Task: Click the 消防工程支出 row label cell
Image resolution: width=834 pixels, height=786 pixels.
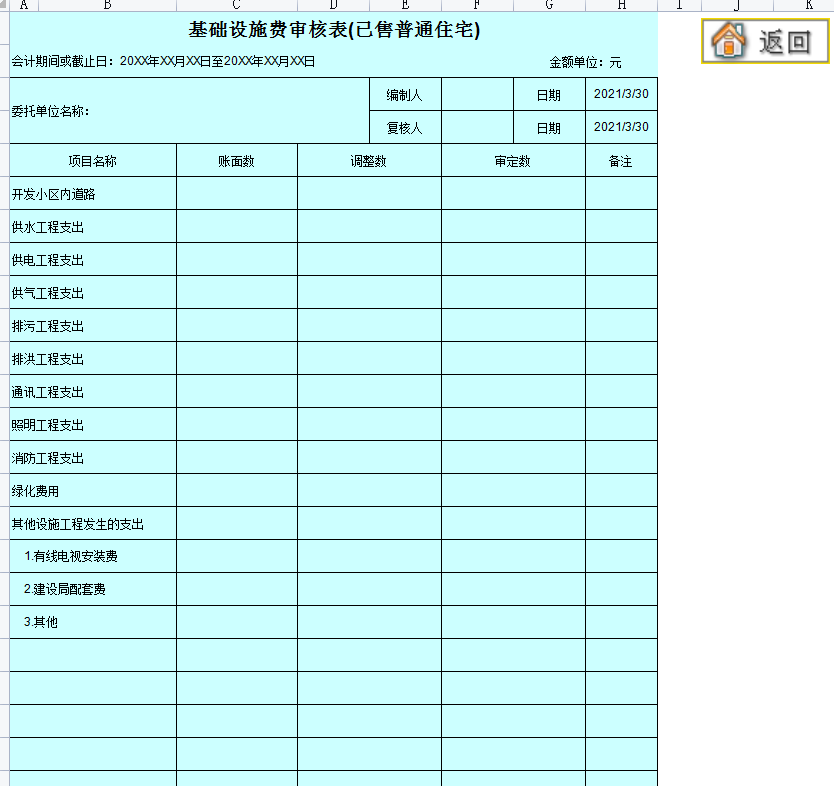Action: pos(92,457)
